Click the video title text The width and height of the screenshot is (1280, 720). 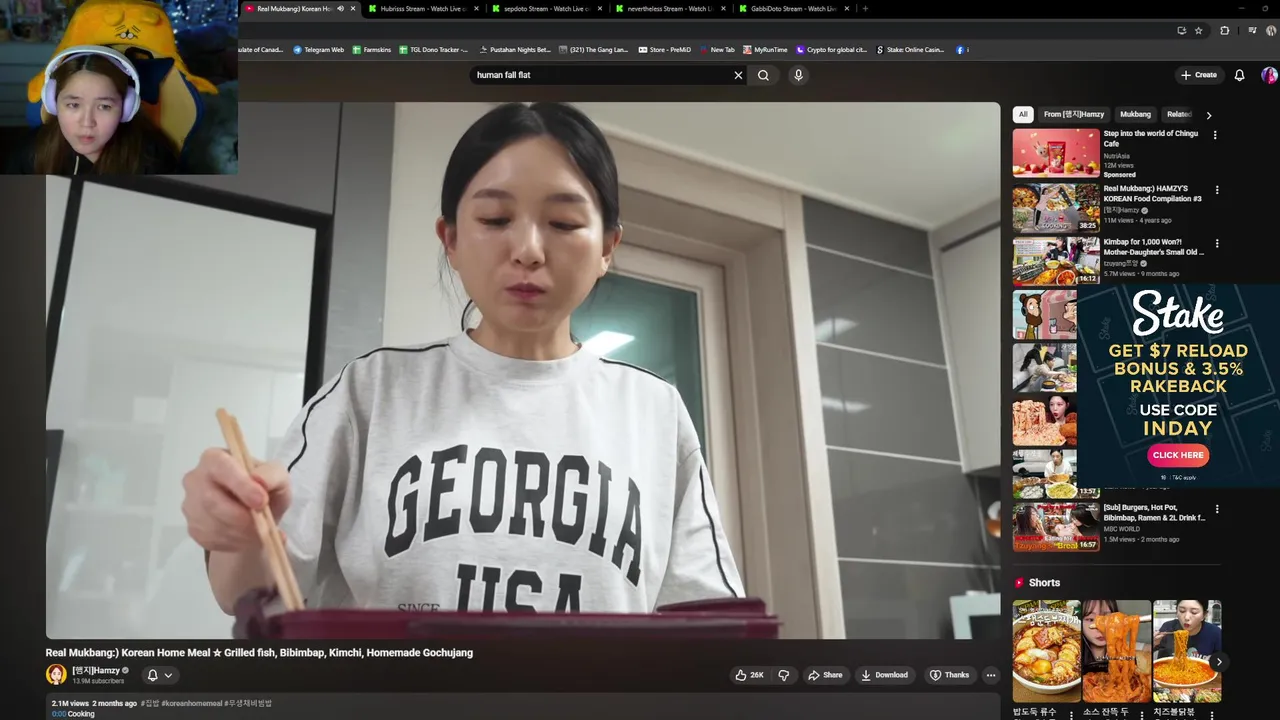pos(259,653)
